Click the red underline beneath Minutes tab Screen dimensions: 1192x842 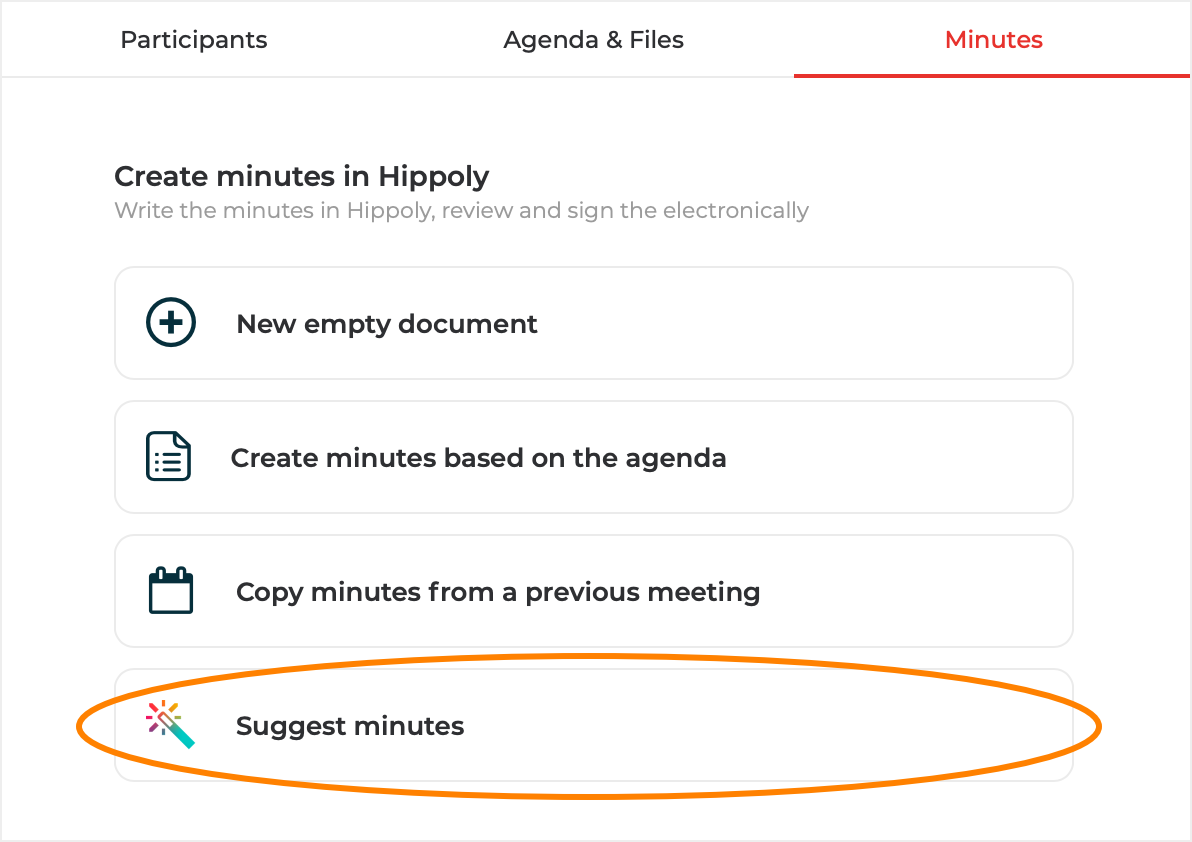point(992,75)
